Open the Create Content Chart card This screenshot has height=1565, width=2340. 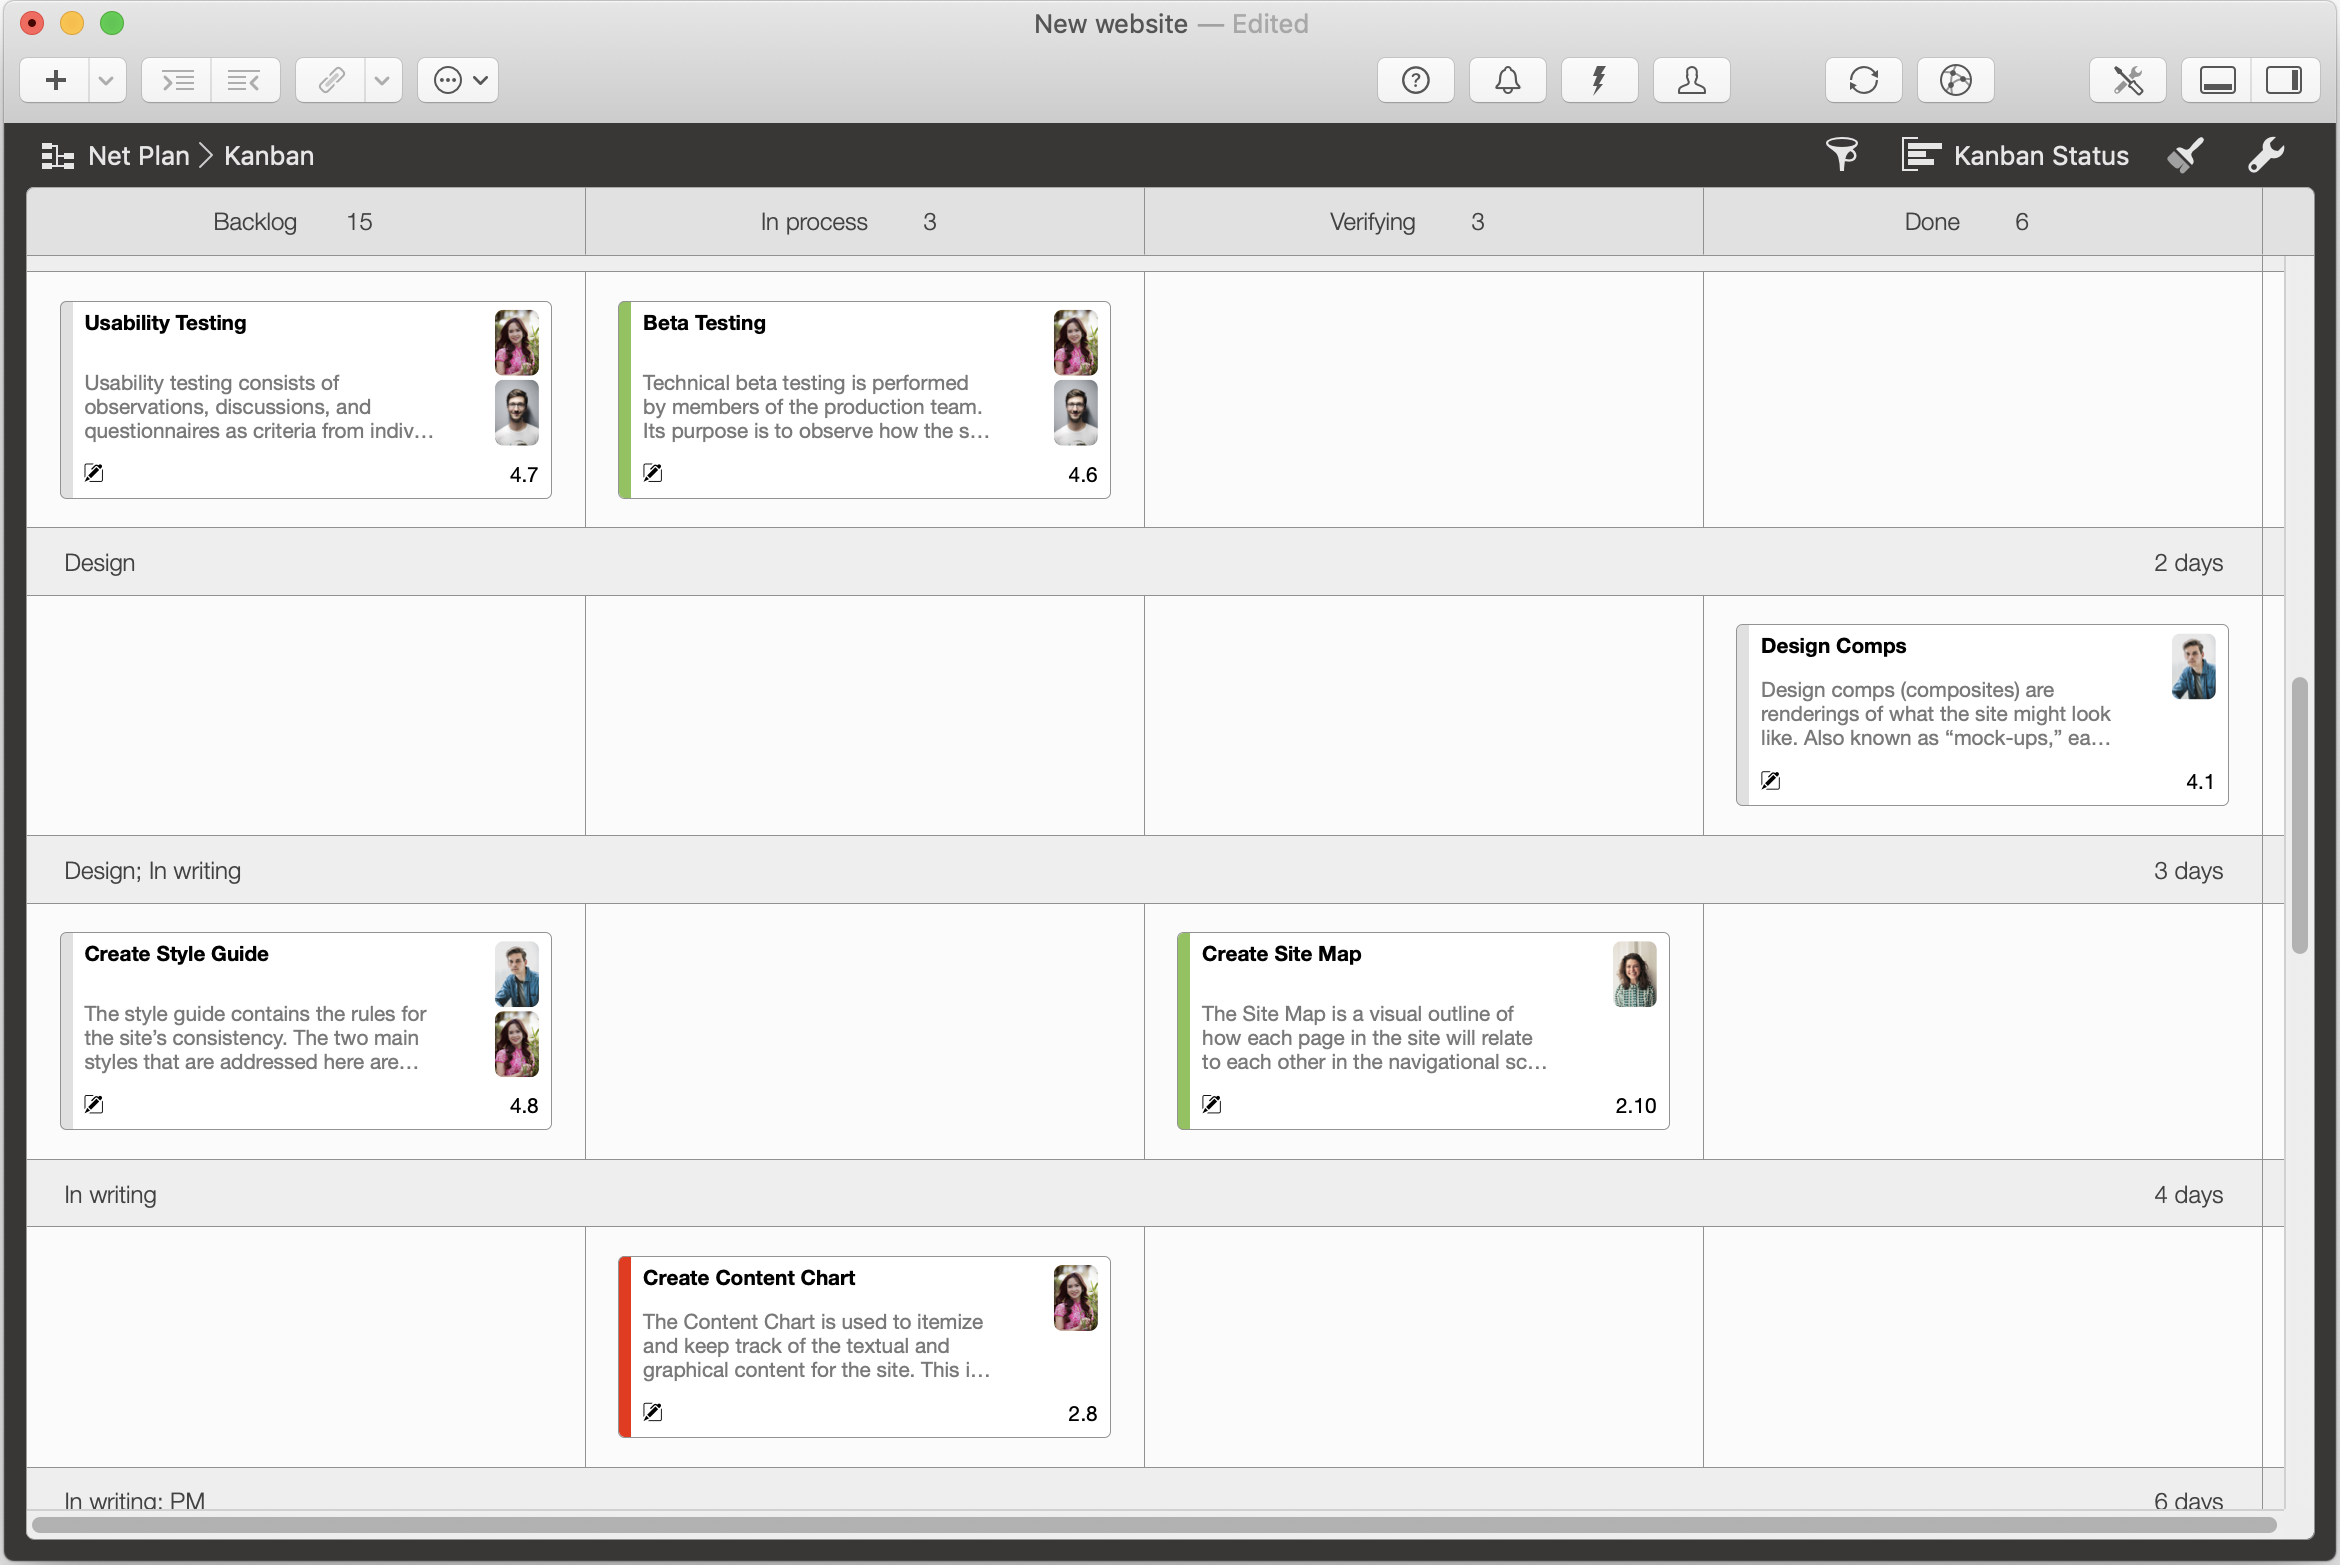click(x=864, y=1346)
